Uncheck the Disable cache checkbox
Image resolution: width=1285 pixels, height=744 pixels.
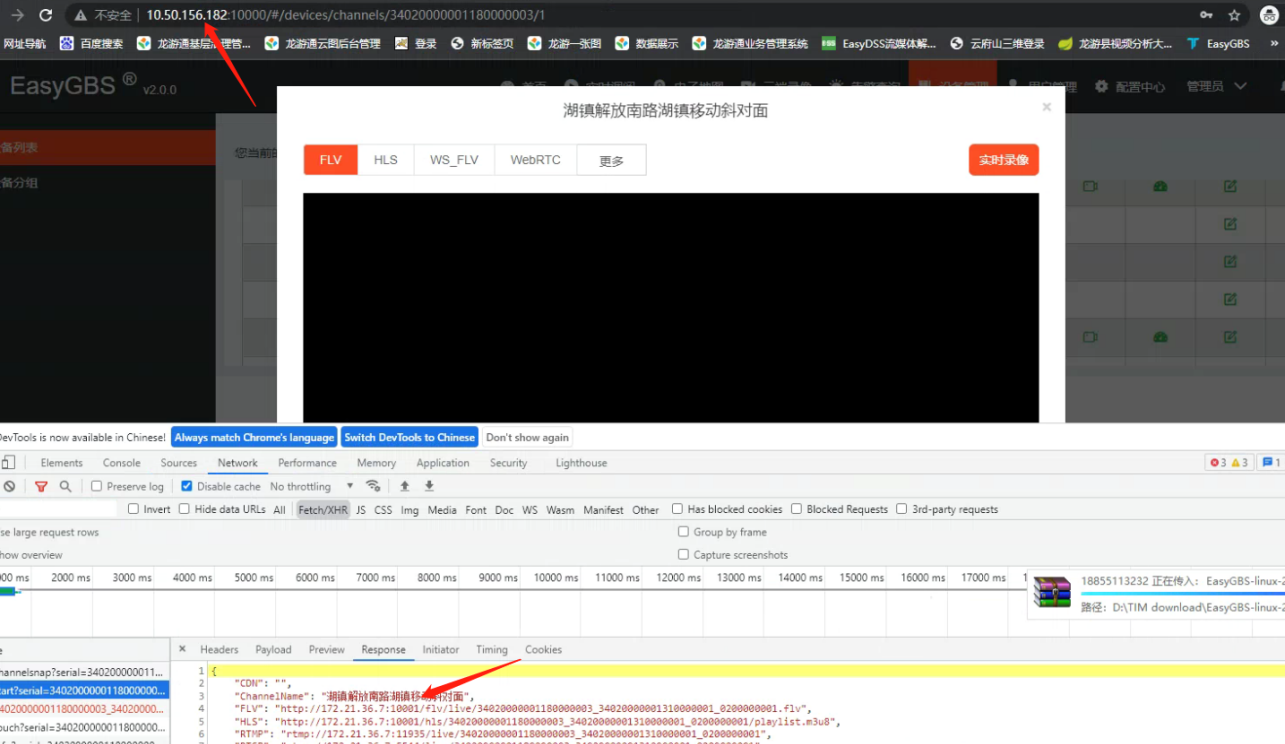[x=187, y=486]
